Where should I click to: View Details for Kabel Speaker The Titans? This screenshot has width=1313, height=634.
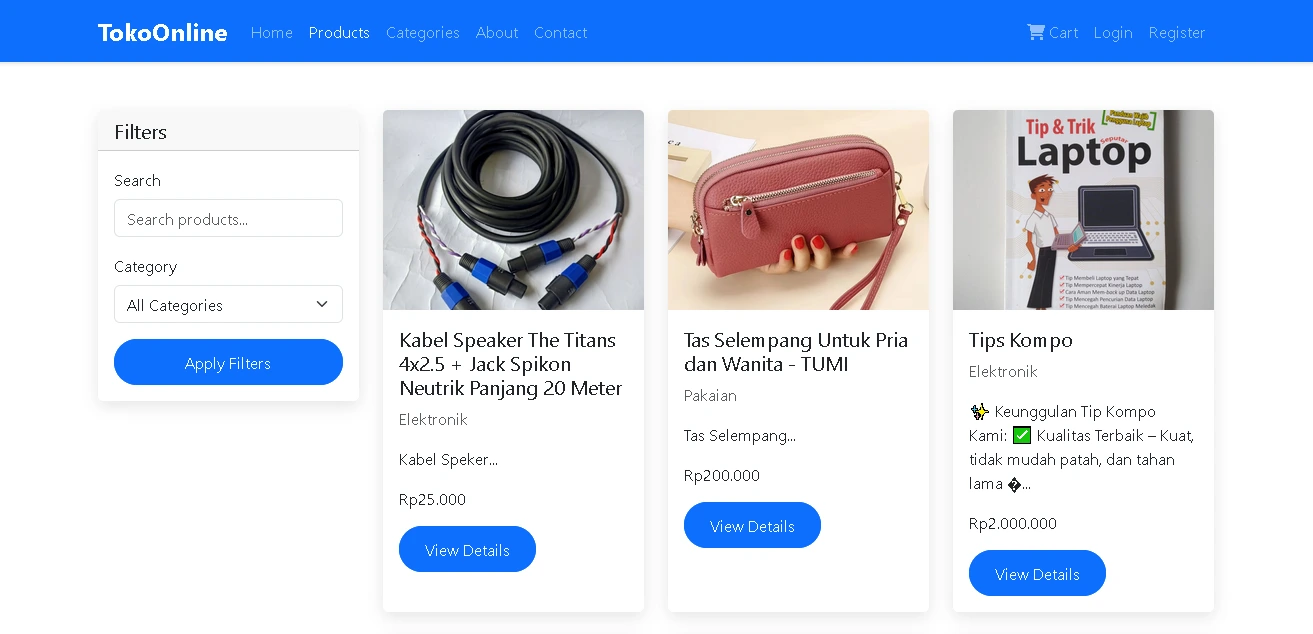467,550
